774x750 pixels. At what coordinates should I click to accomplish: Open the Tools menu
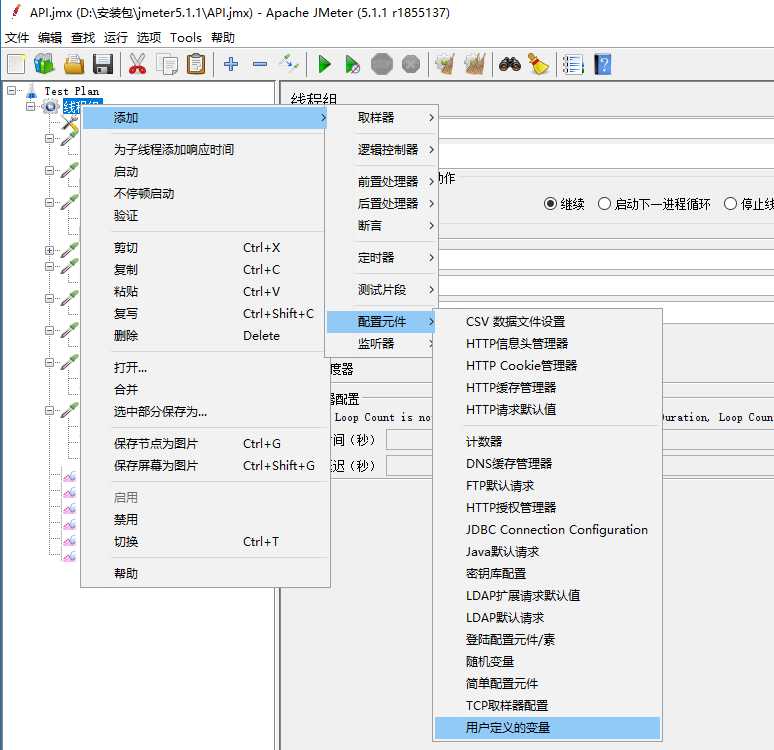(x=186, y=38)
